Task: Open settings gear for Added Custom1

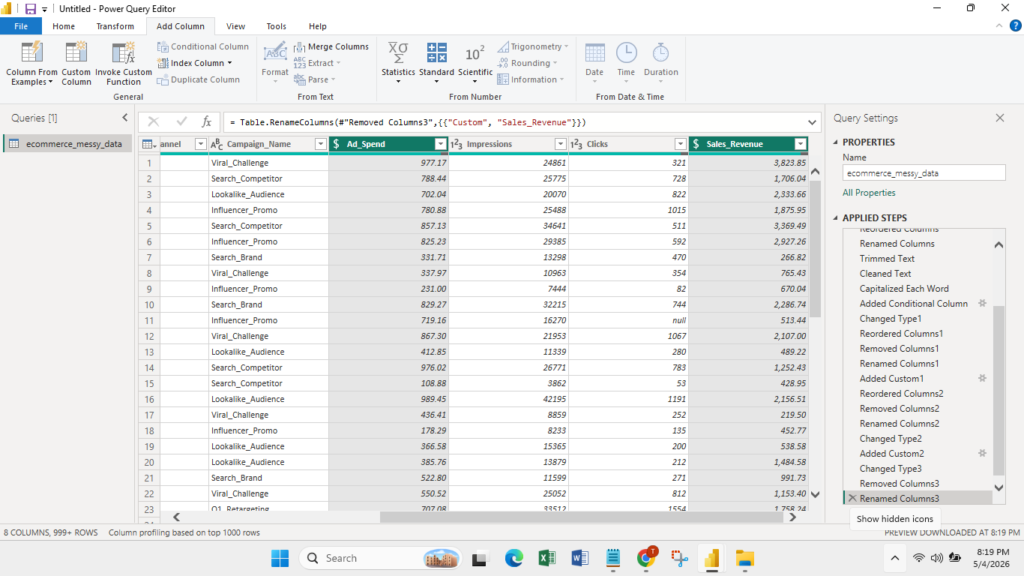Action: pyautogui.click(x=982, y=378)
